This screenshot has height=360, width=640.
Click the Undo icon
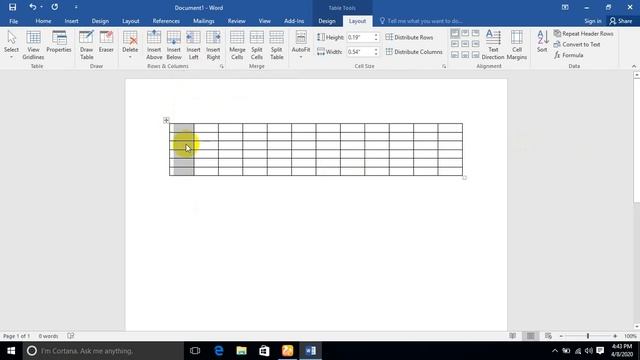pos(33,7)
